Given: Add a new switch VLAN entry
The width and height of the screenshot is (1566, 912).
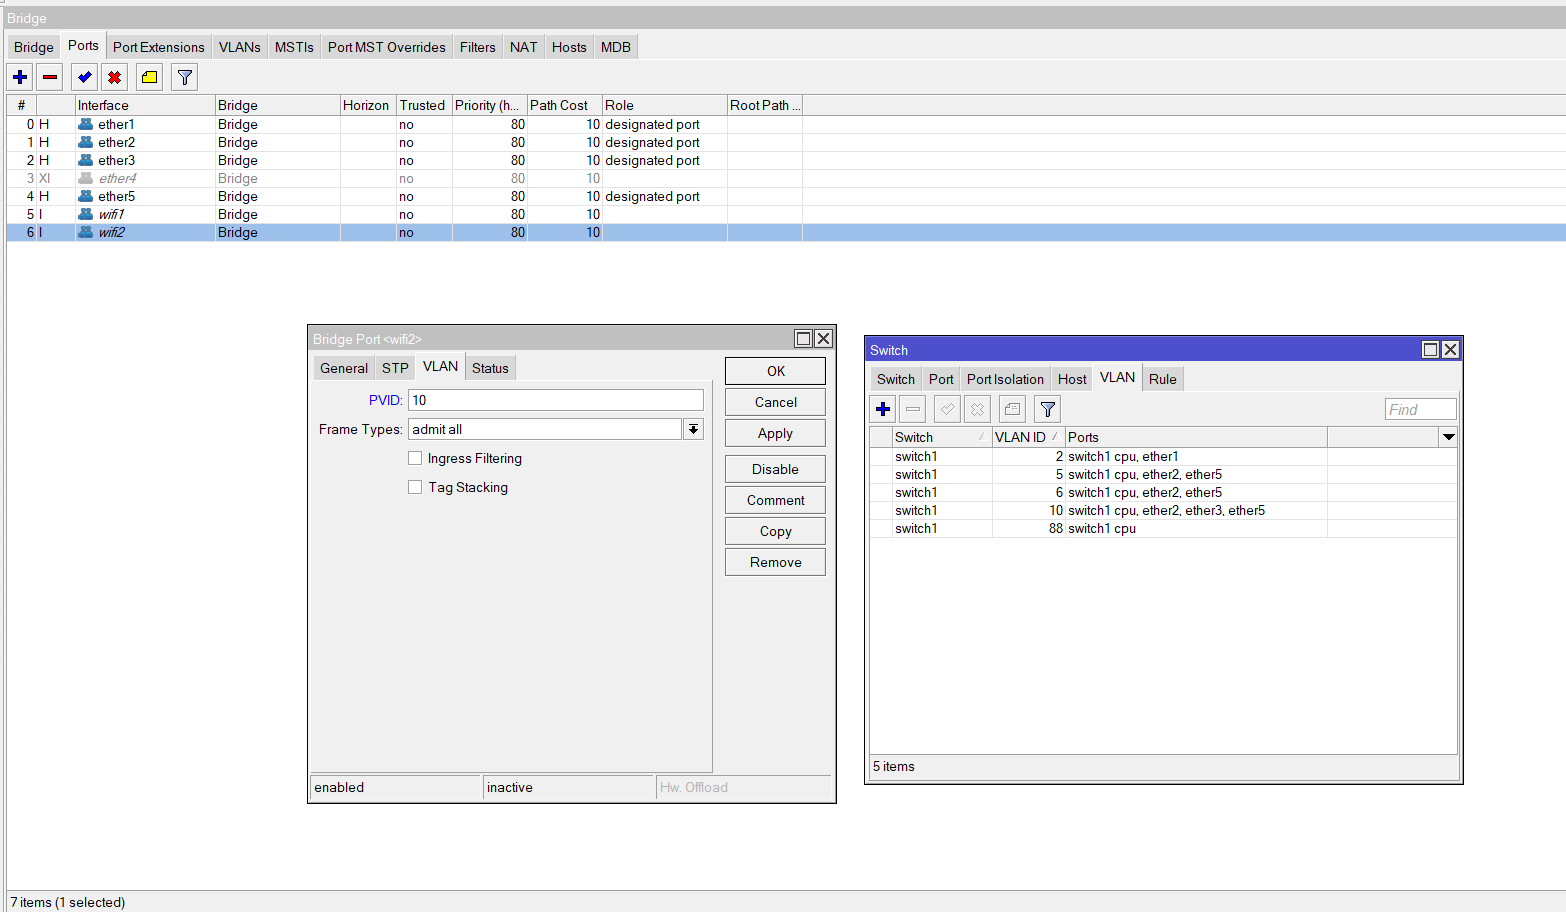Looking at the screenshot, I should (883, 409).
